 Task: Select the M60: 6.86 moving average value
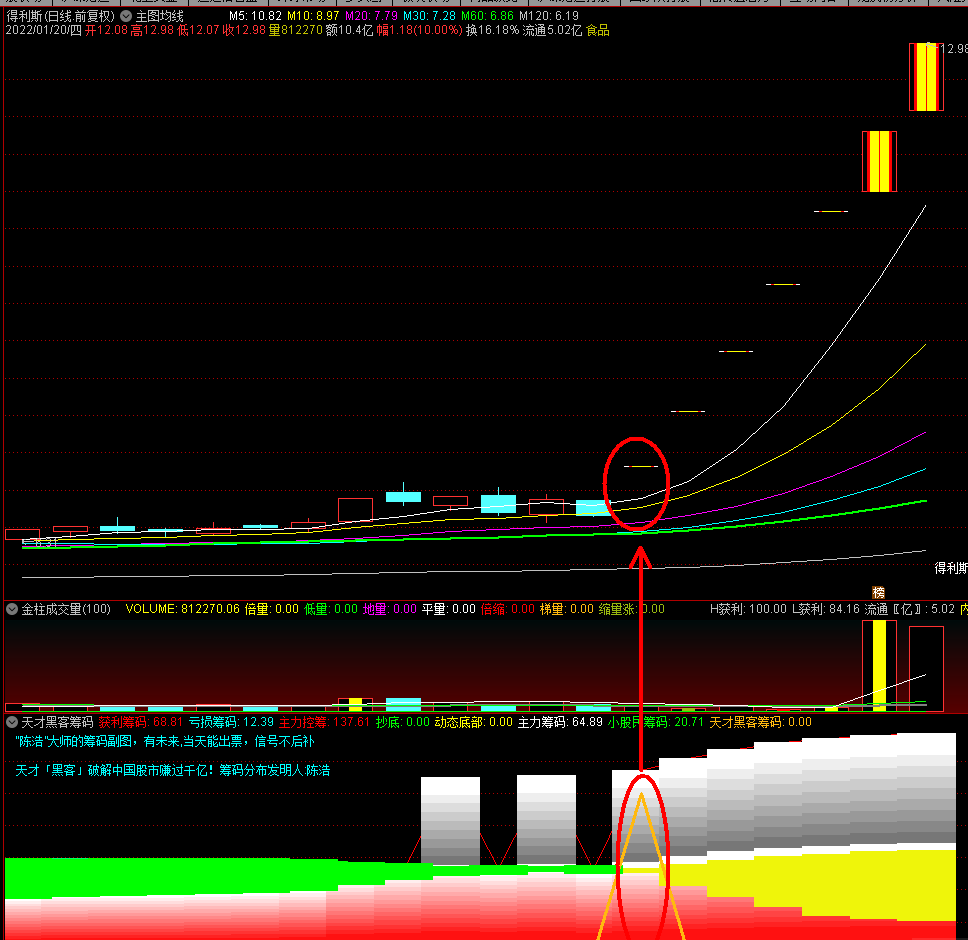click(x=487, y=16)
